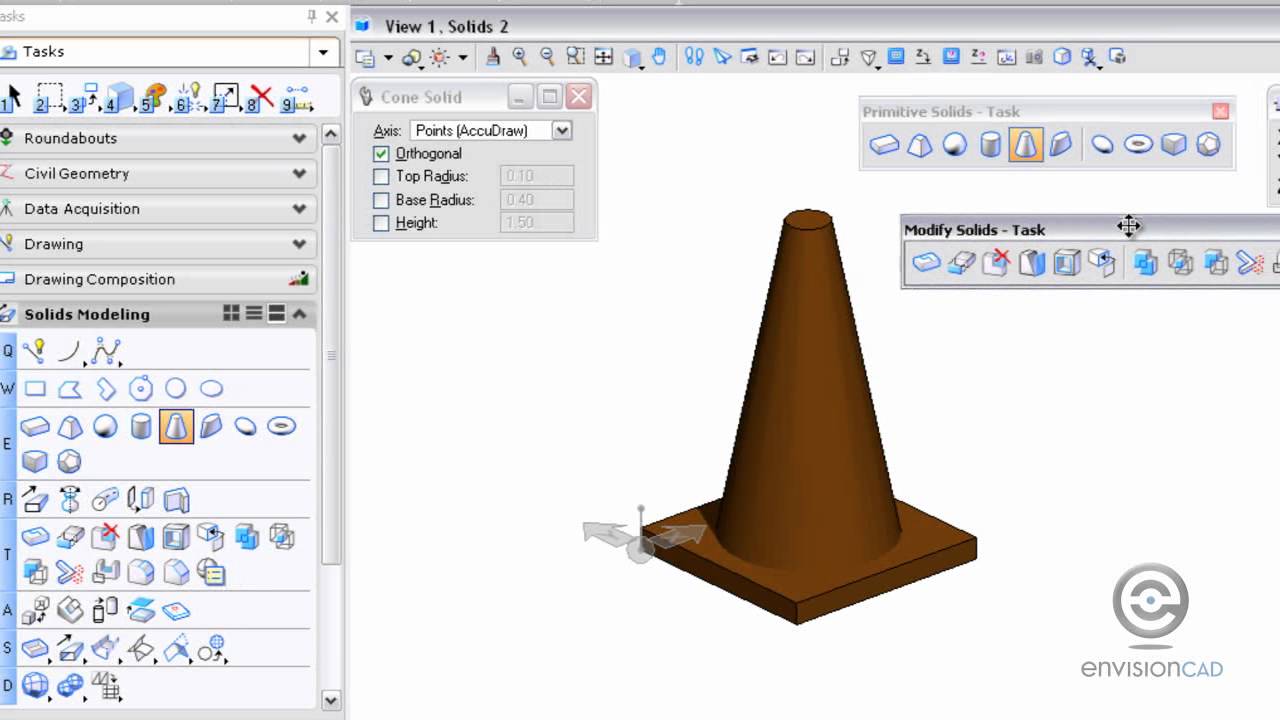This screenshot has height=720, width=1280.
Task: Select the Place Arc tool in row Q
Action: point(69,351)
